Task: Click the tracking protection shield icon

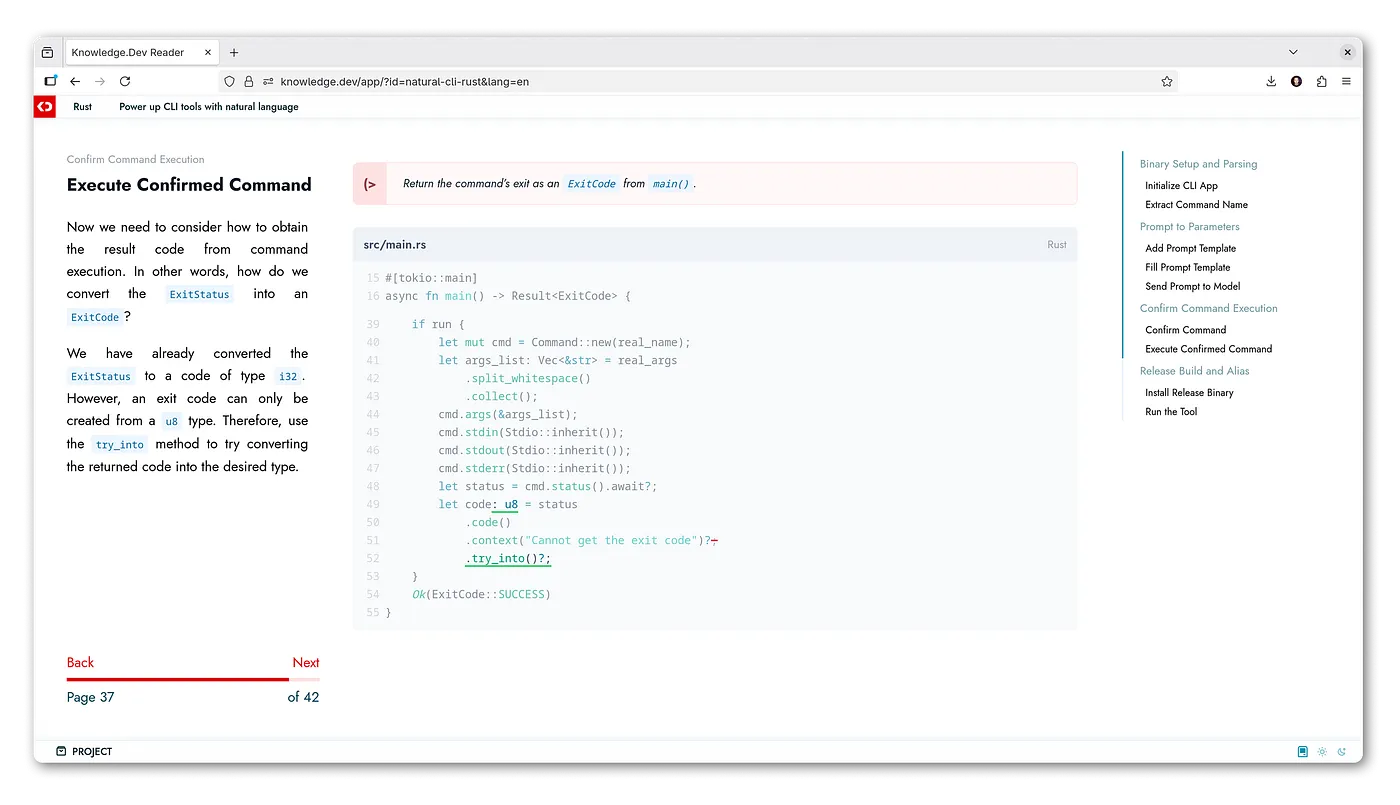Action: point(229,81)
